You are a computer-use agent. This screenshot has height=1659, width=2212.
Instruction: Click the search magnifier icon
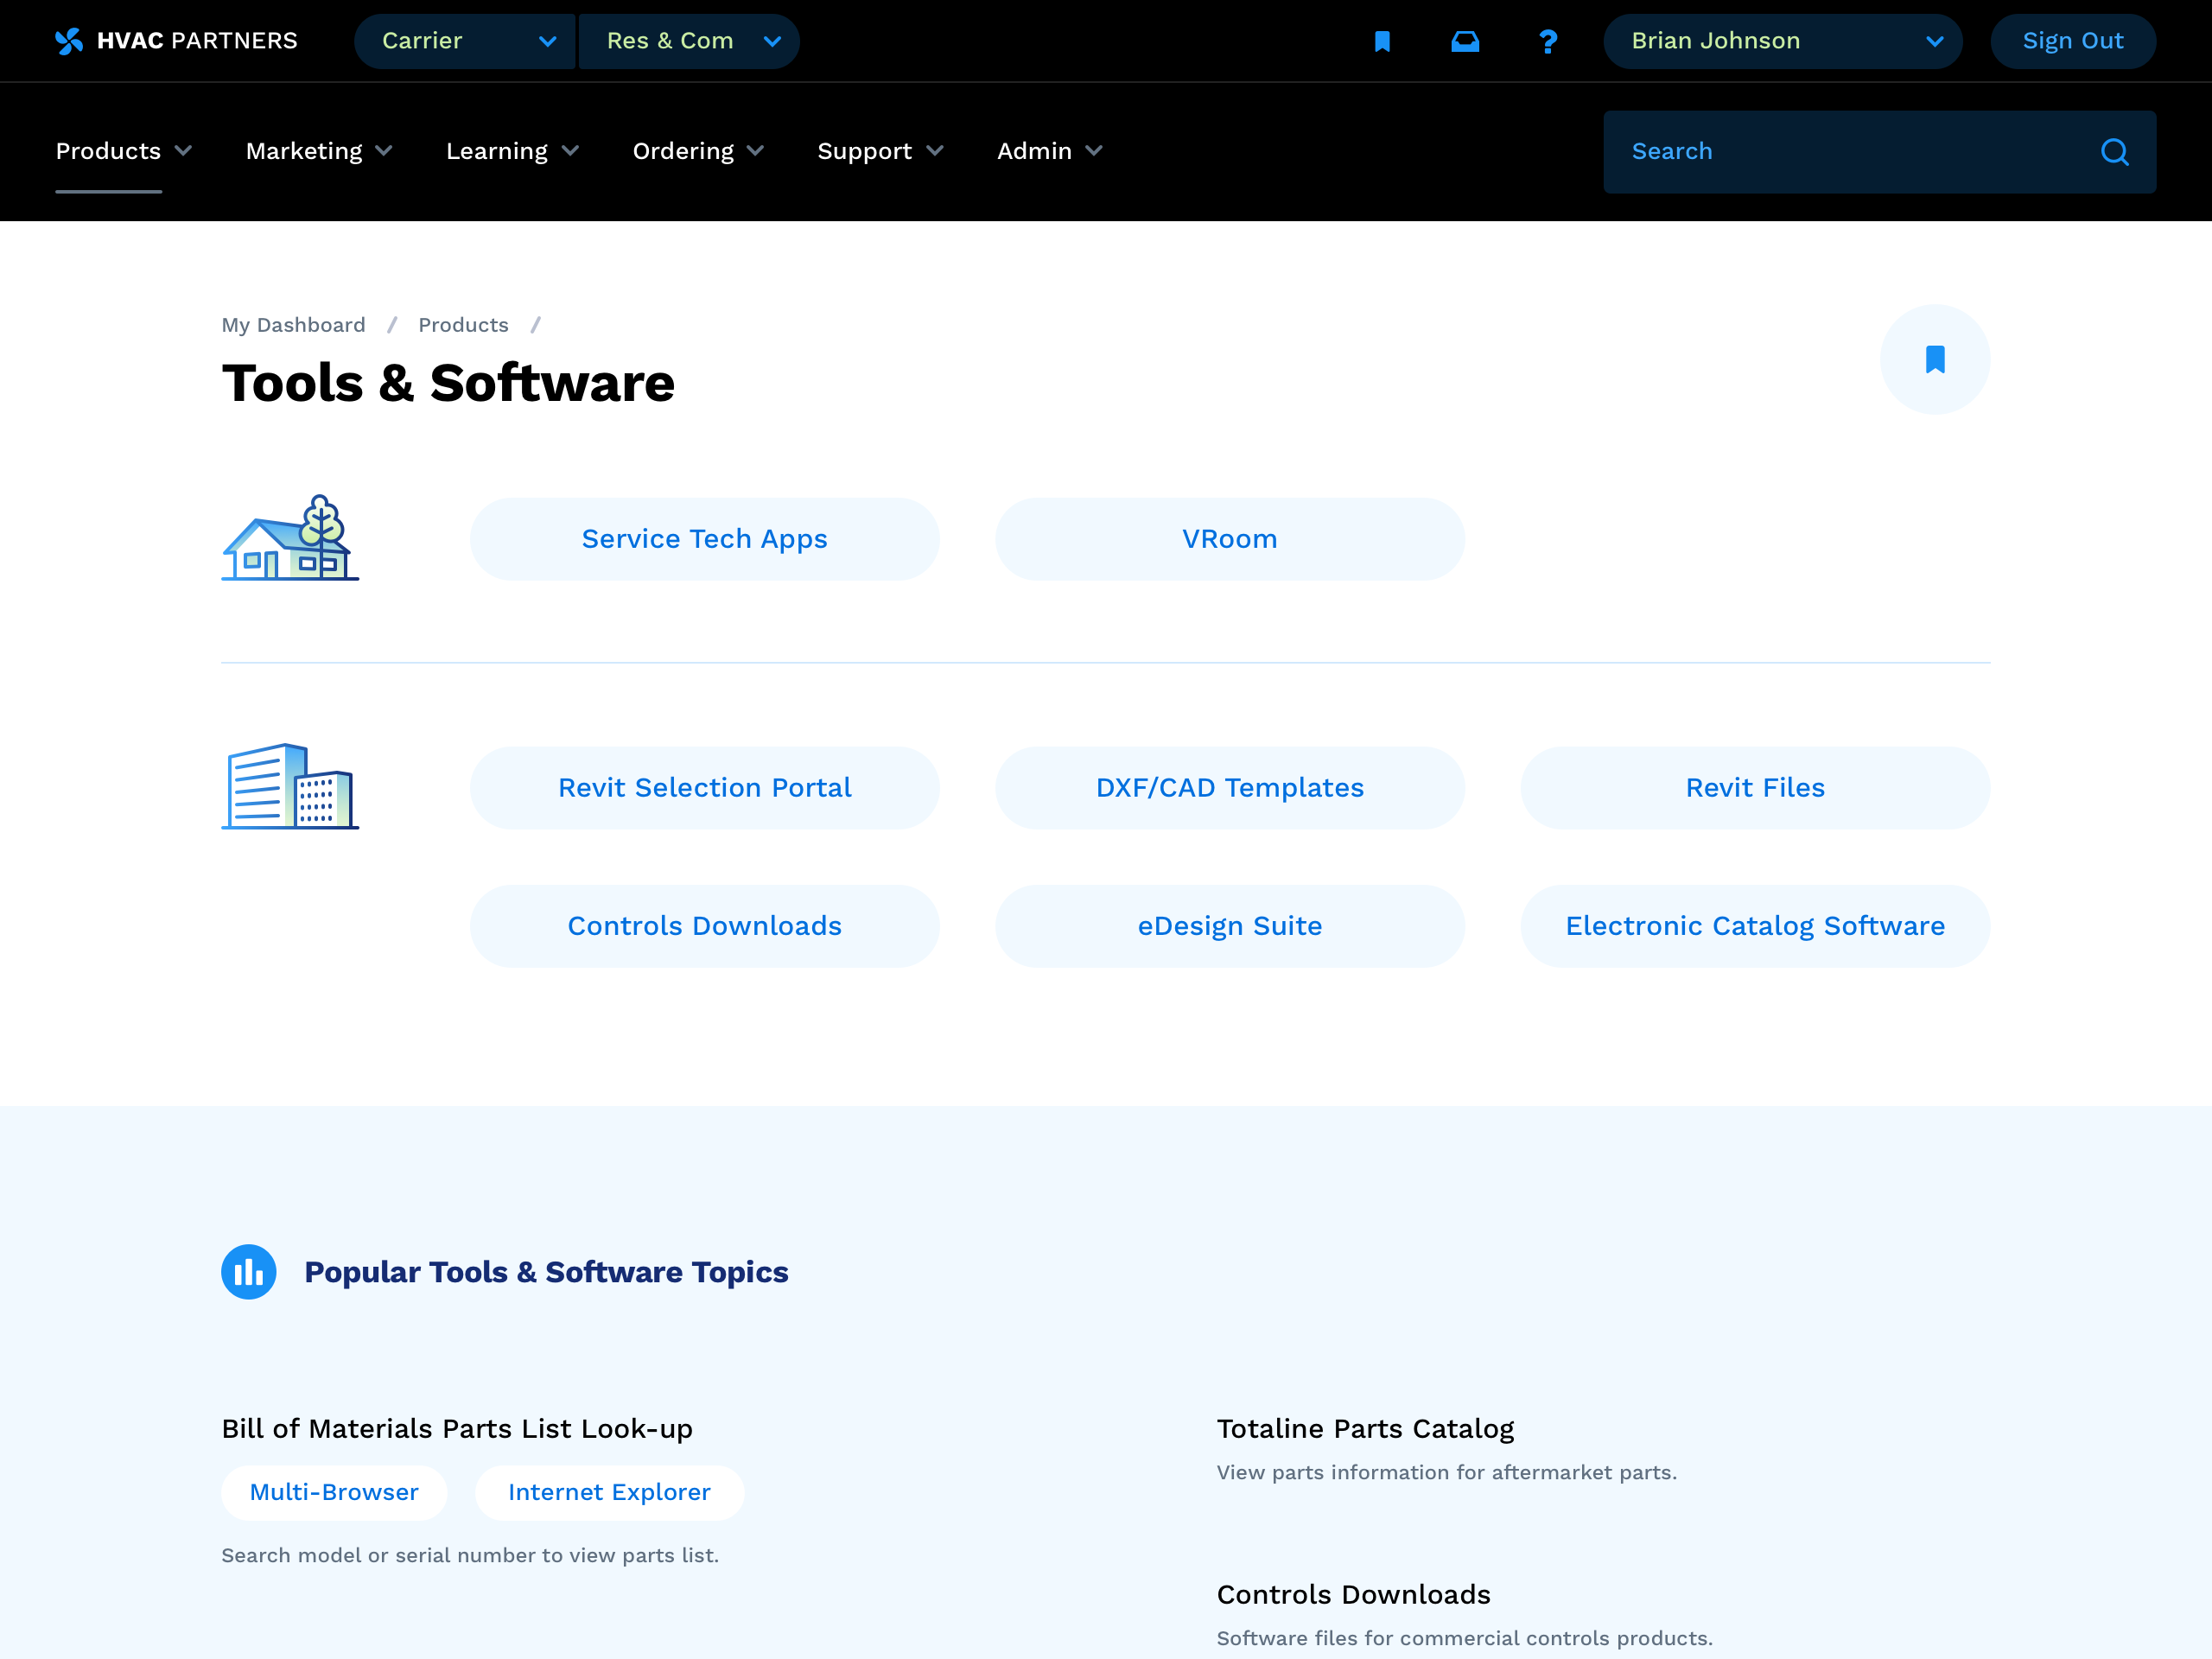click(2114, 152)
